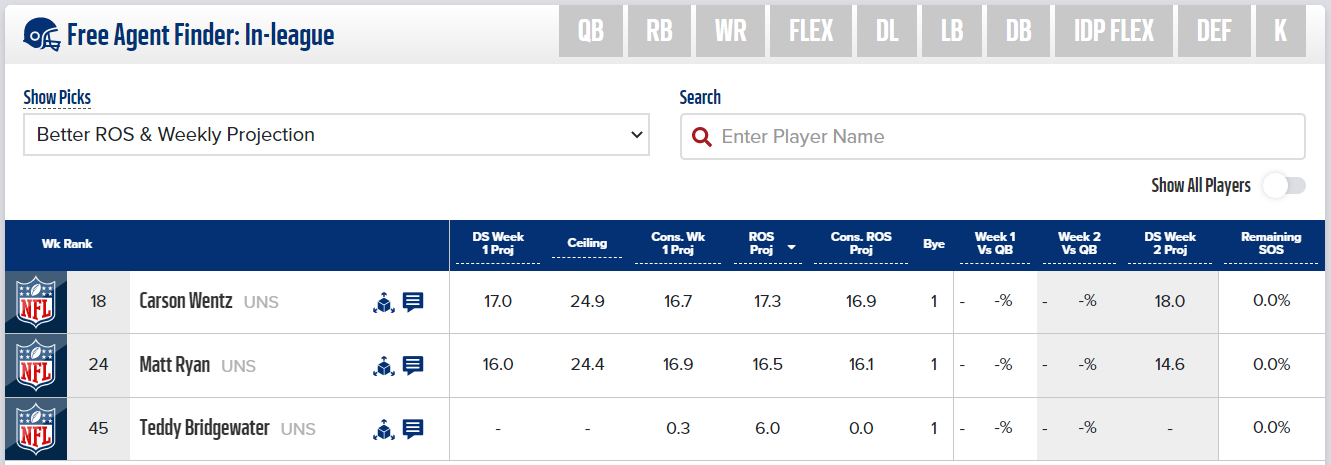1331x465 pixels.
Task: Open the cube icon for Teddy Bridgewater
Action: tap(383, 429)
